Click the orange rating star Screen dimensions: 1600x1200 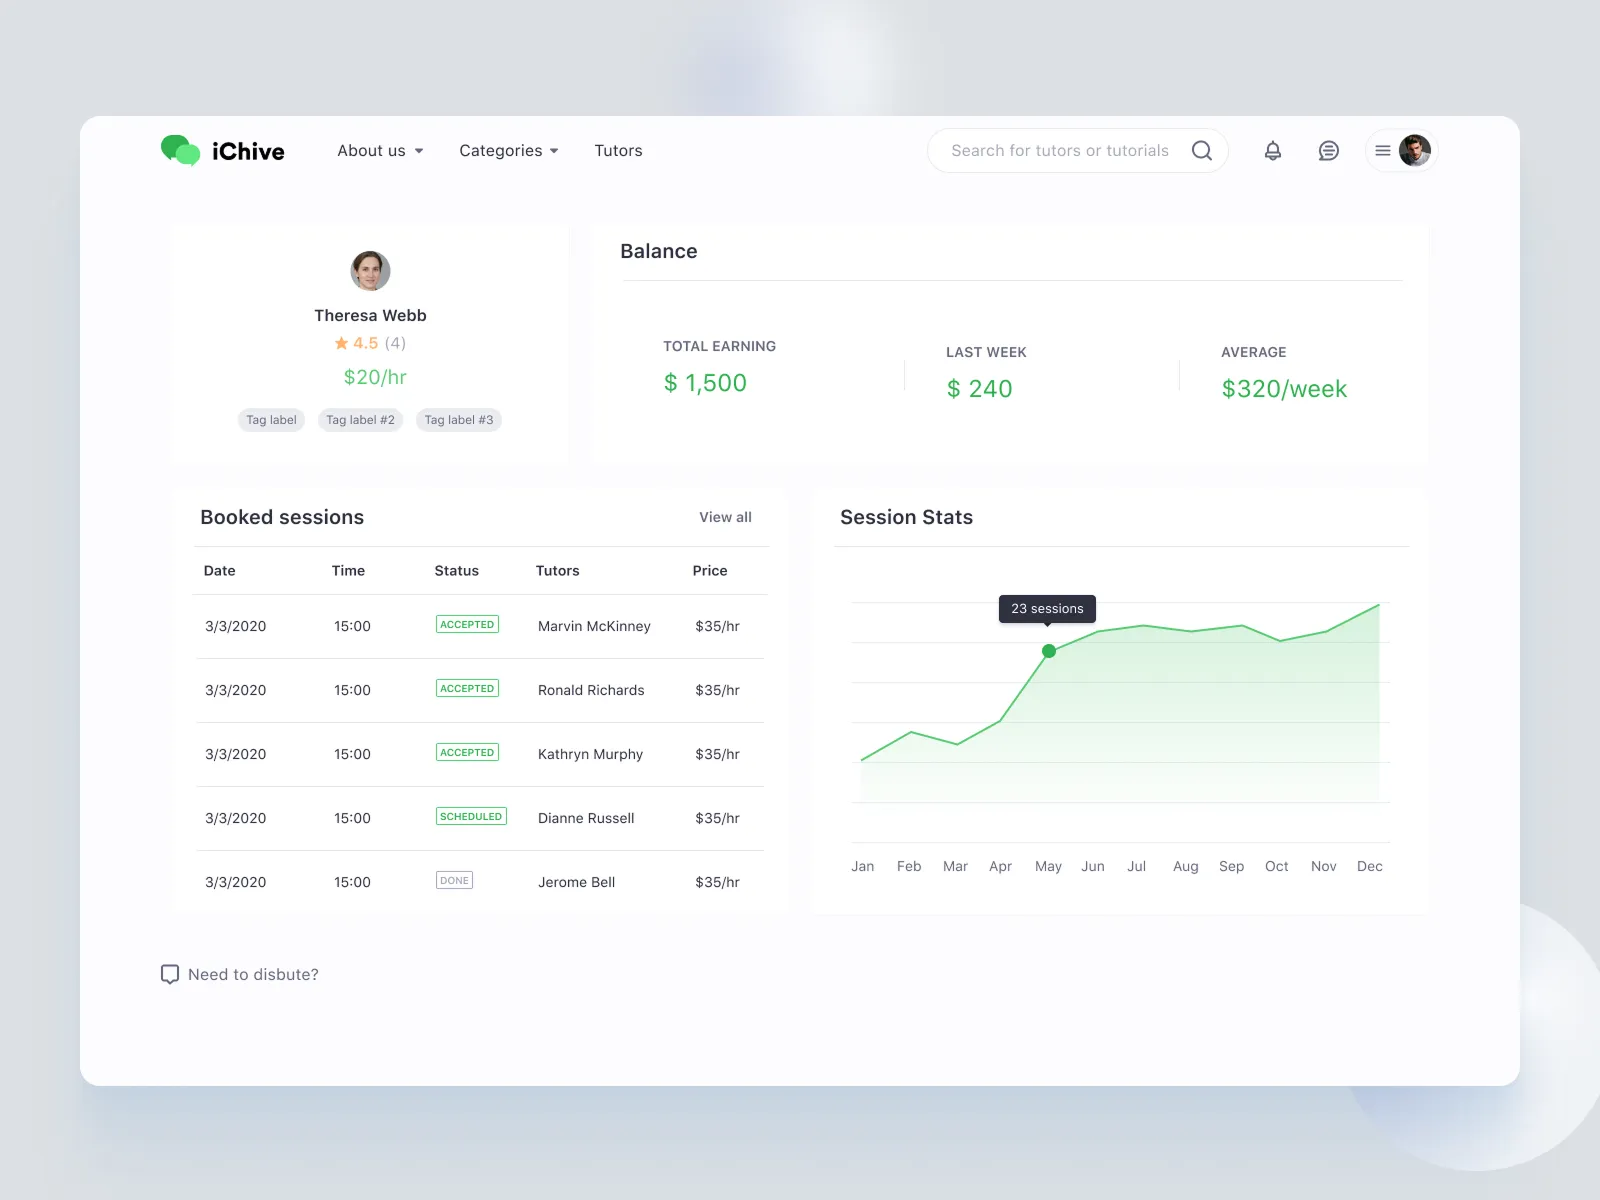click(x=341, y=343)
